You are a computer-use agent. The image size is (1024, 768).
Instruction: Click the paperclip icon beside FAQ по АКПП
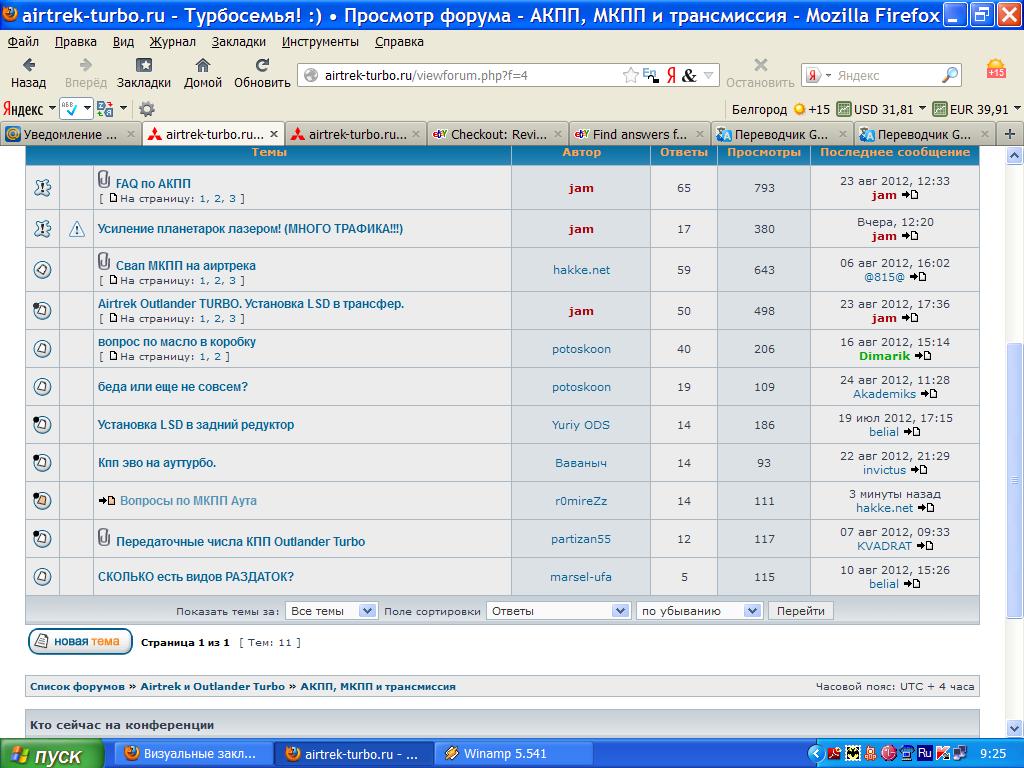(x=104, y=180)
